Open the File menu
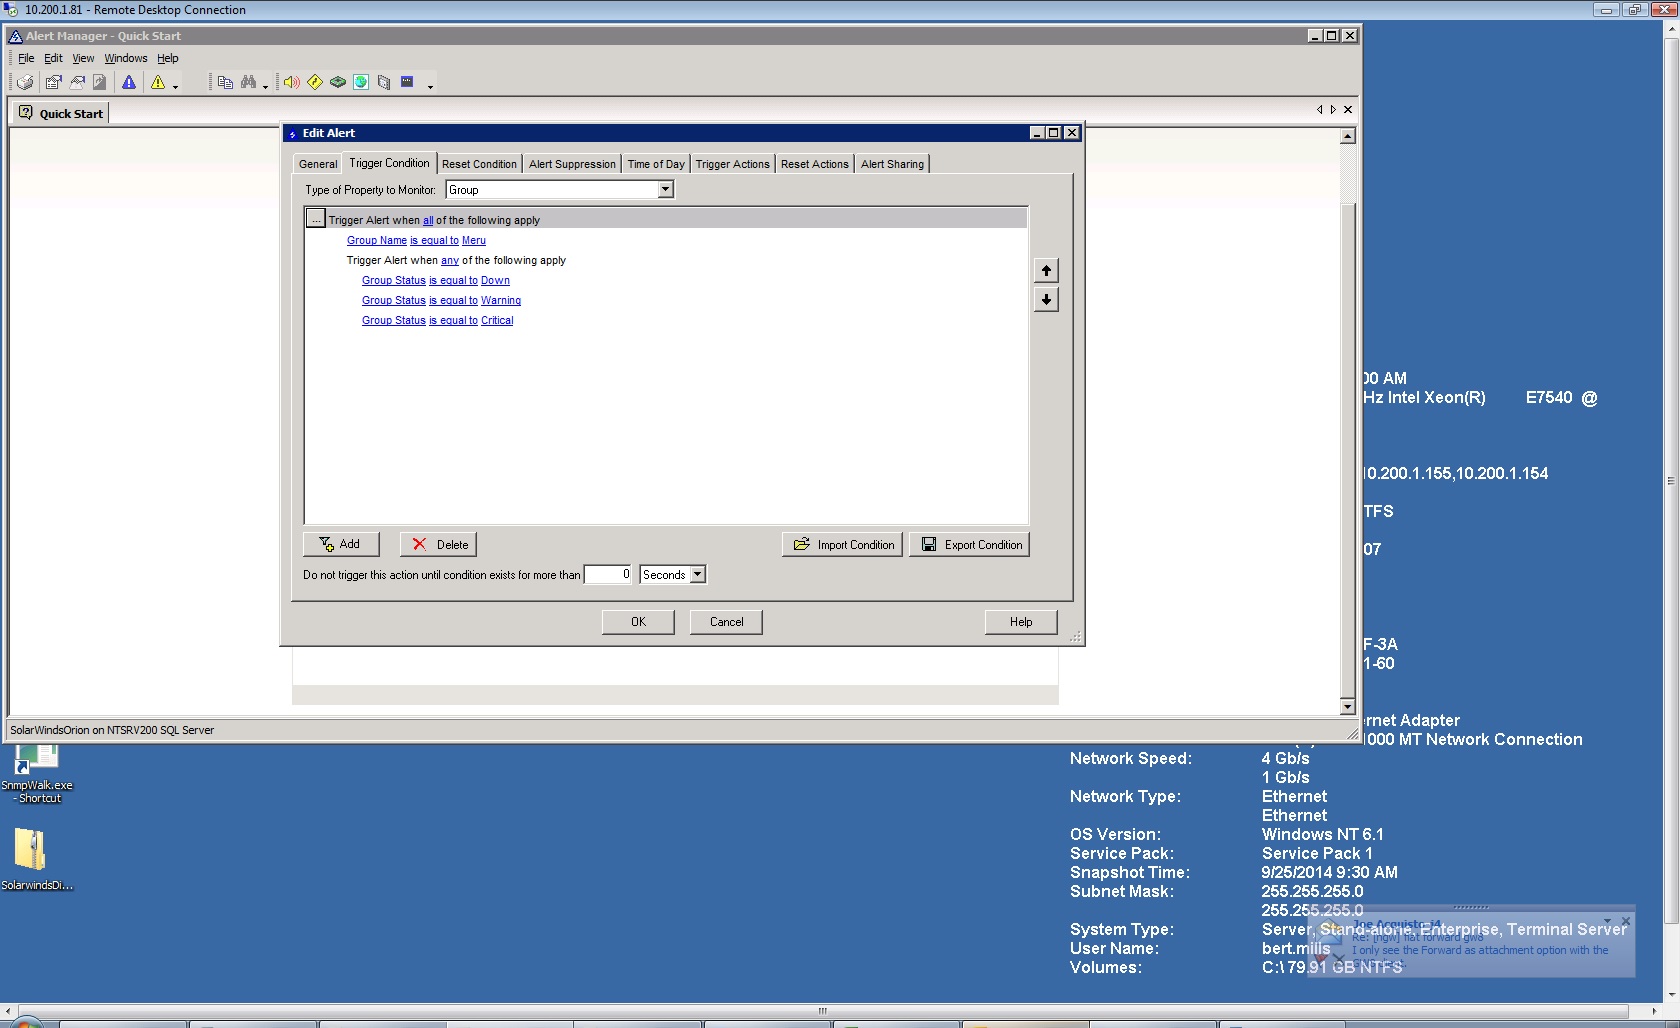The height and width of the screenshot is (1028, 1680). click(26, 58)
